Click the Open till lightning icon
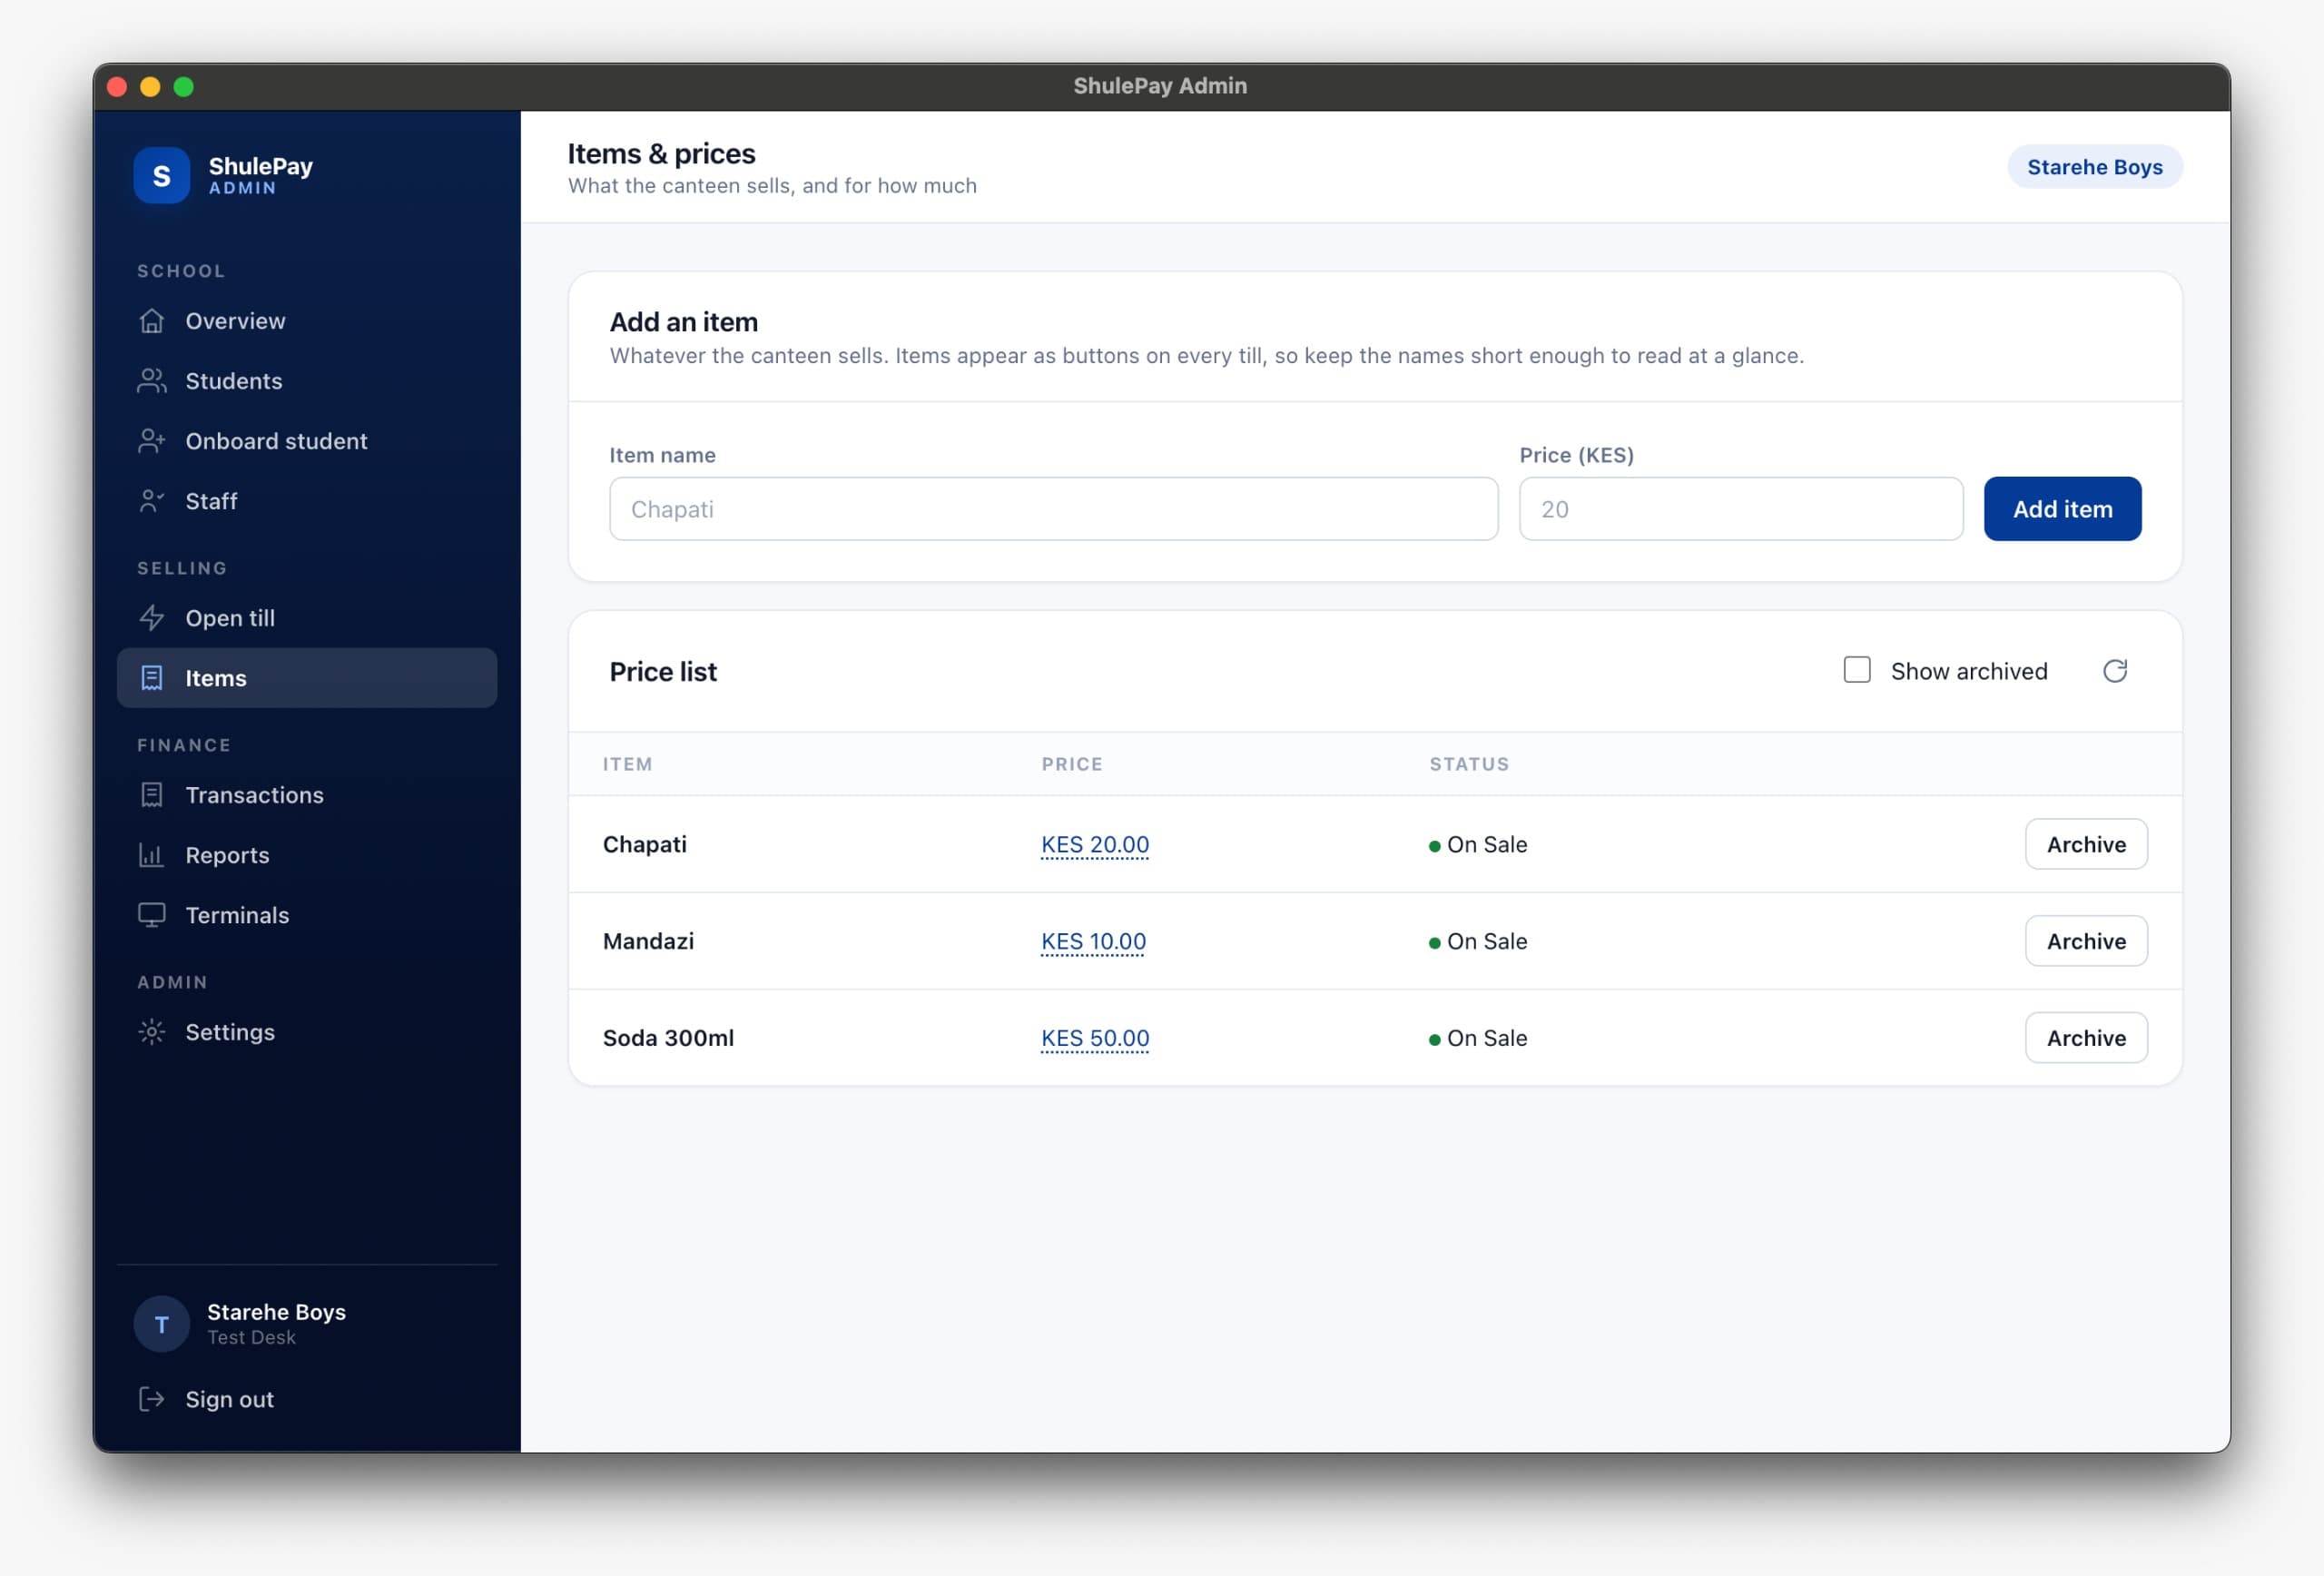Screen dimensions: 2324x1576 coord(151,618)
